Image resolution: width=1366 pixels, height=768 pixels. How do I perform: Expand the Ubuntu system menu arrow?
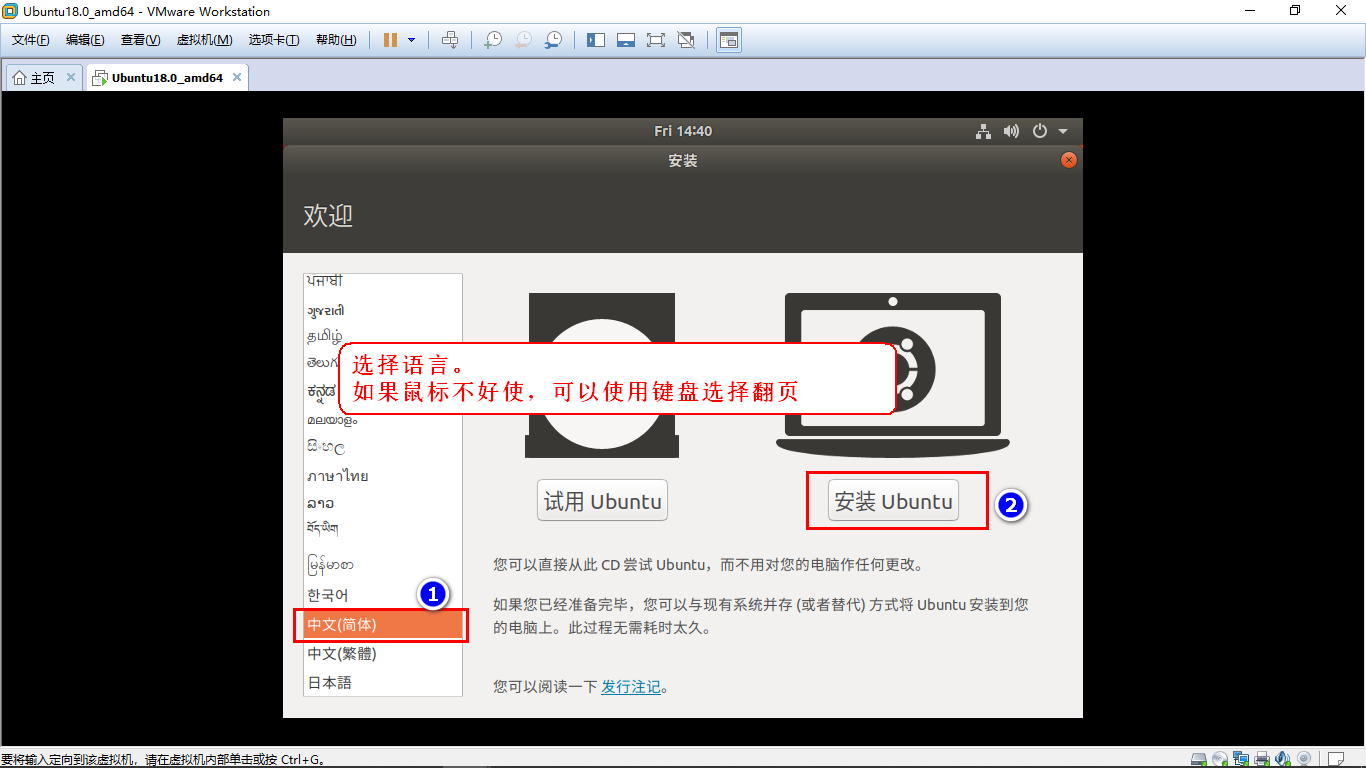click(x=1063, y=131)
